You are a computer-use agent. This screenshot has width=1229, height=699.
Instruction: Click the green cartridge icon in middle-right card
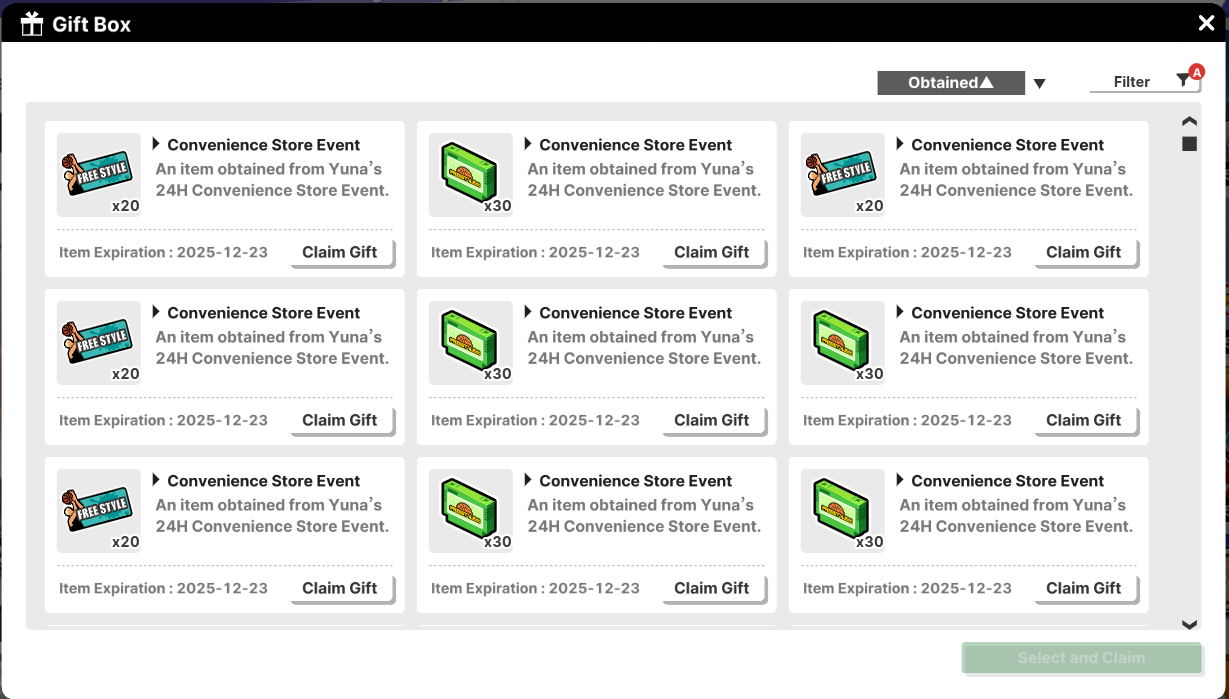(842, 342)
